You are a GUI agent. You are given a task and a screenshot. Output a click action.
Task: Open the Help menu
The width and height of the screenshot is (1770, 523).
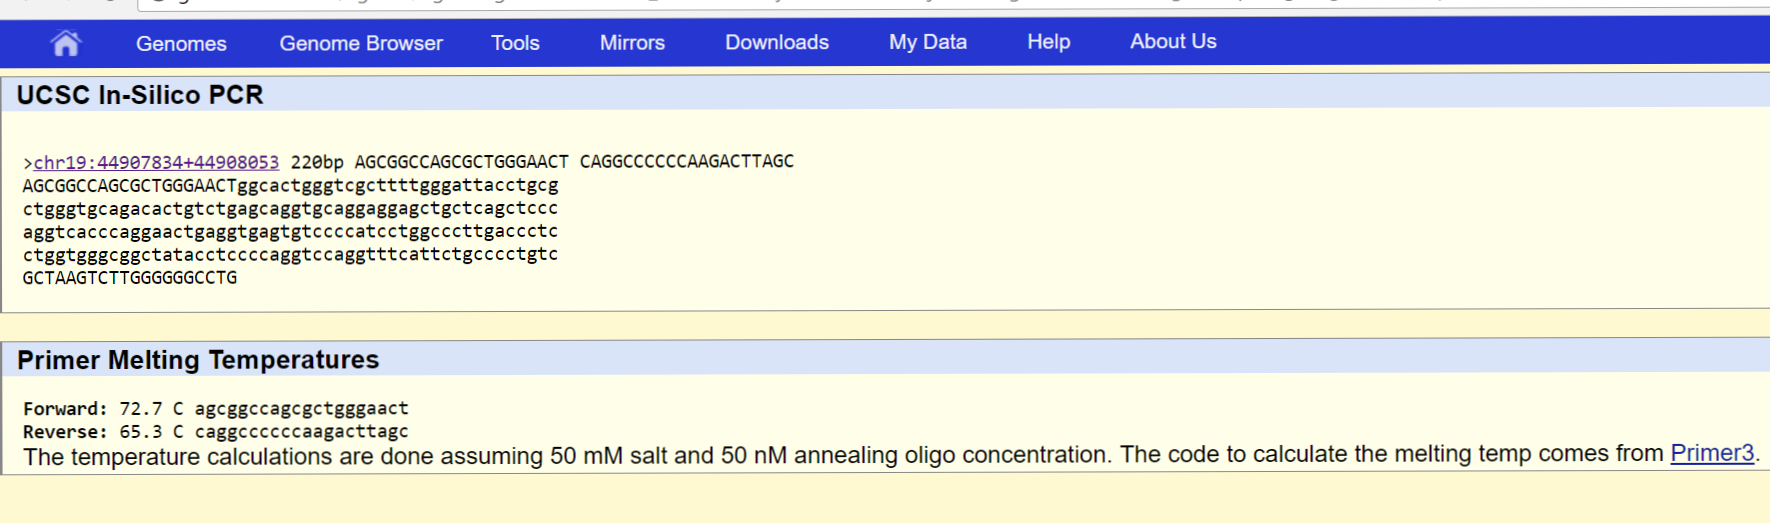point(1048,42)
